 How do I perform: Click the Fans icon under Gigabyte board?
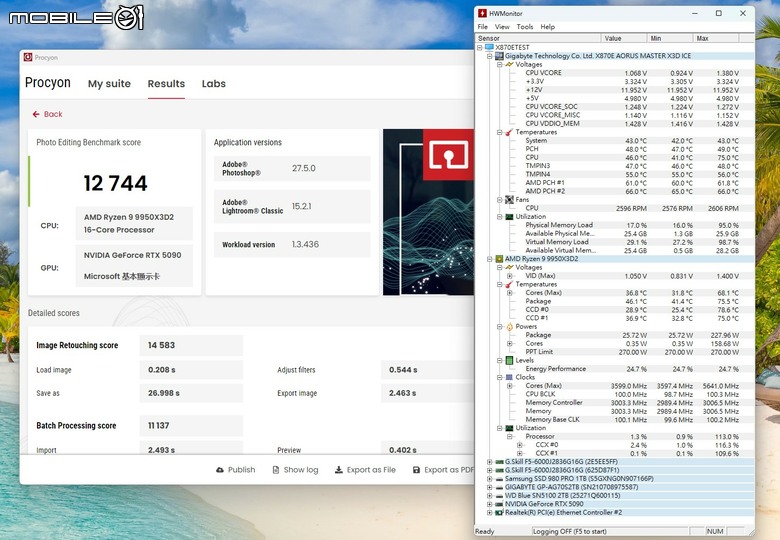(x=509, y=200)
